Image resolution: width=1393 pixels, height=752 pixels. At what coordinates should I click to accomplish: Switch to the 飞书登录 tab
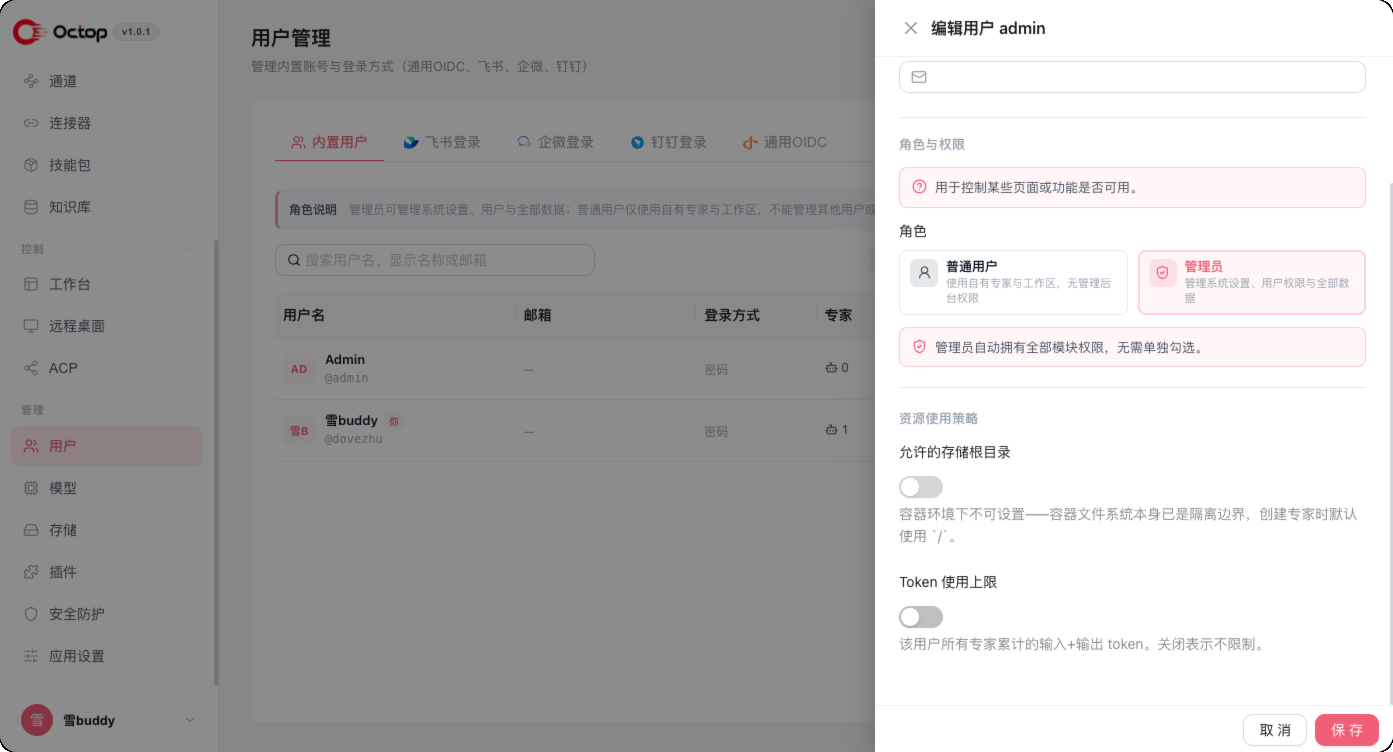(442, 142)
